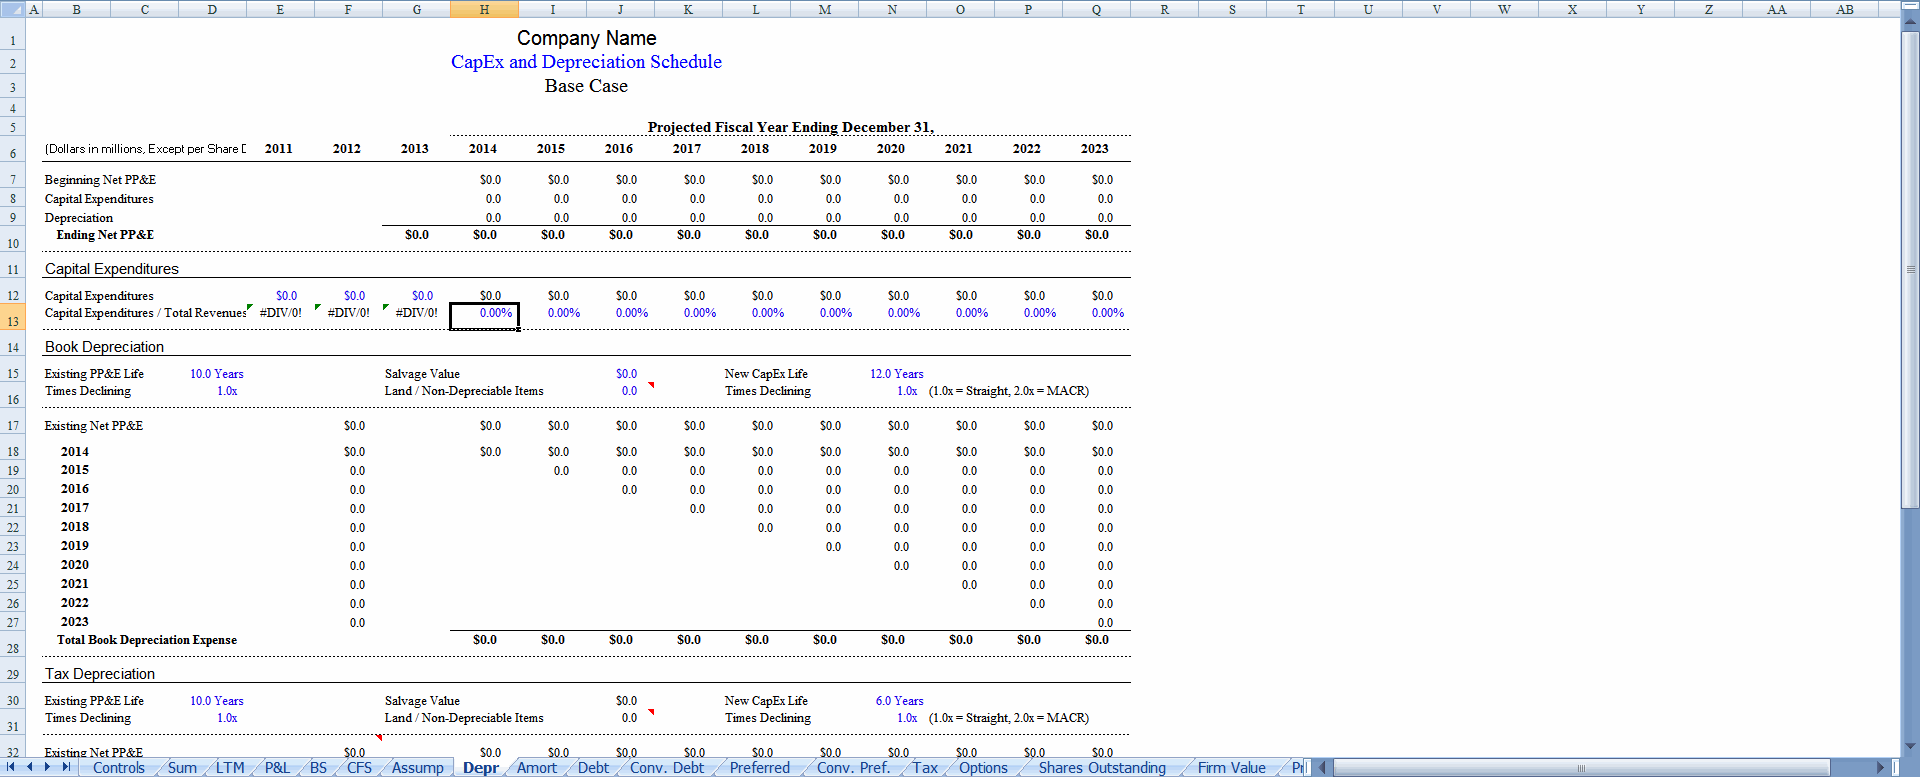Click the #DIV/0! cell under 2011
This screenshot has width=1920, height=777.
[x=280, y=313]
